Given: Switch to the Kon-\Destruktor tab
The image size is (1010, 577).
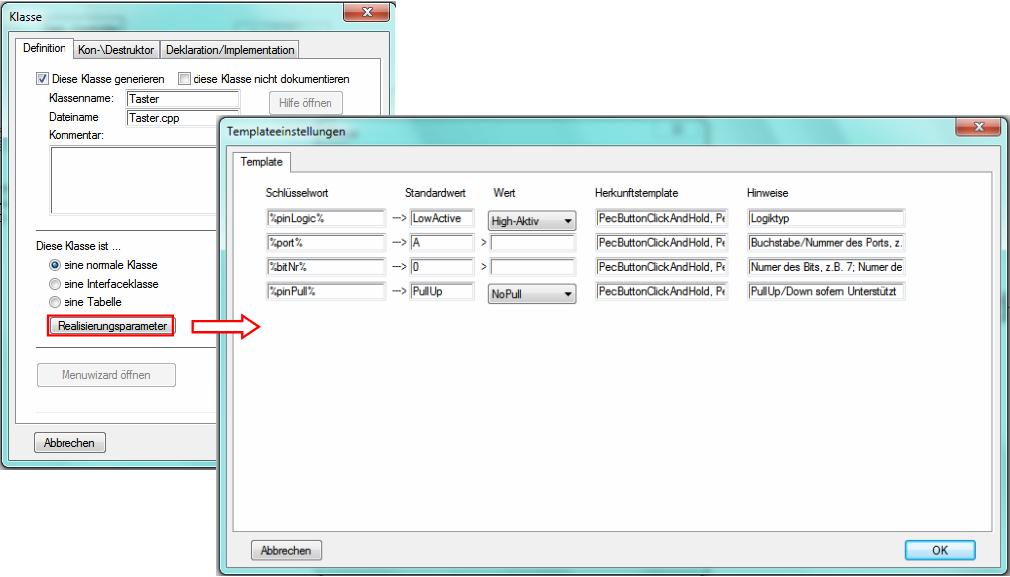Looking at the screenshot, I should coord(116,50).
